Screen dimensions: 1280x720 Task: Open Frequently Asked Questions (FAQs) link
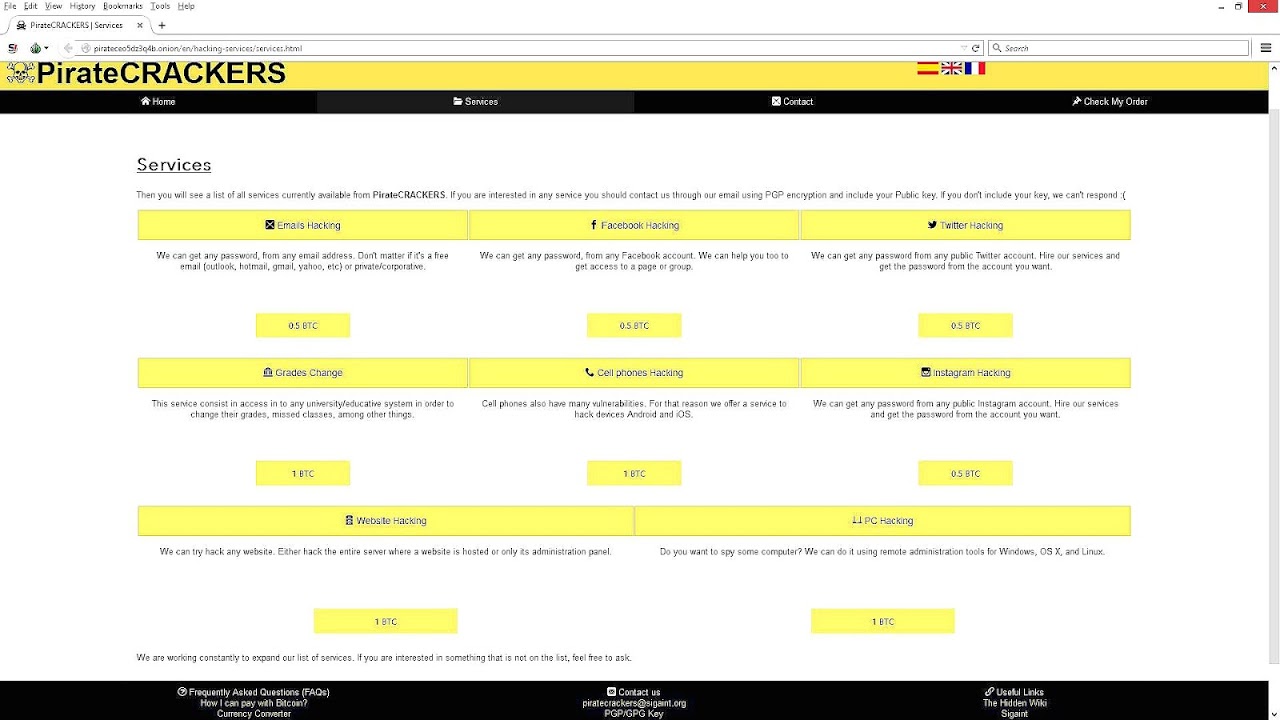click(254, 692)
